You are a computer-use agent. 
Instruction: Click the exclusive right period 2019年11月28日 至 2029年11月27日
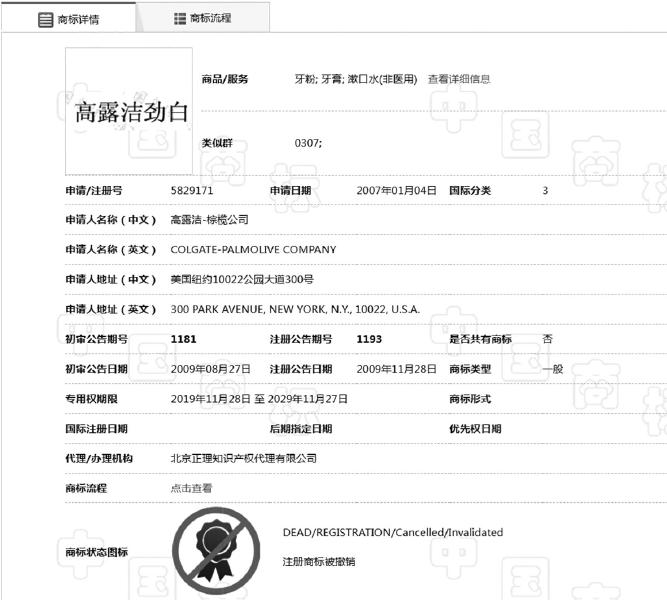point(259,399)
